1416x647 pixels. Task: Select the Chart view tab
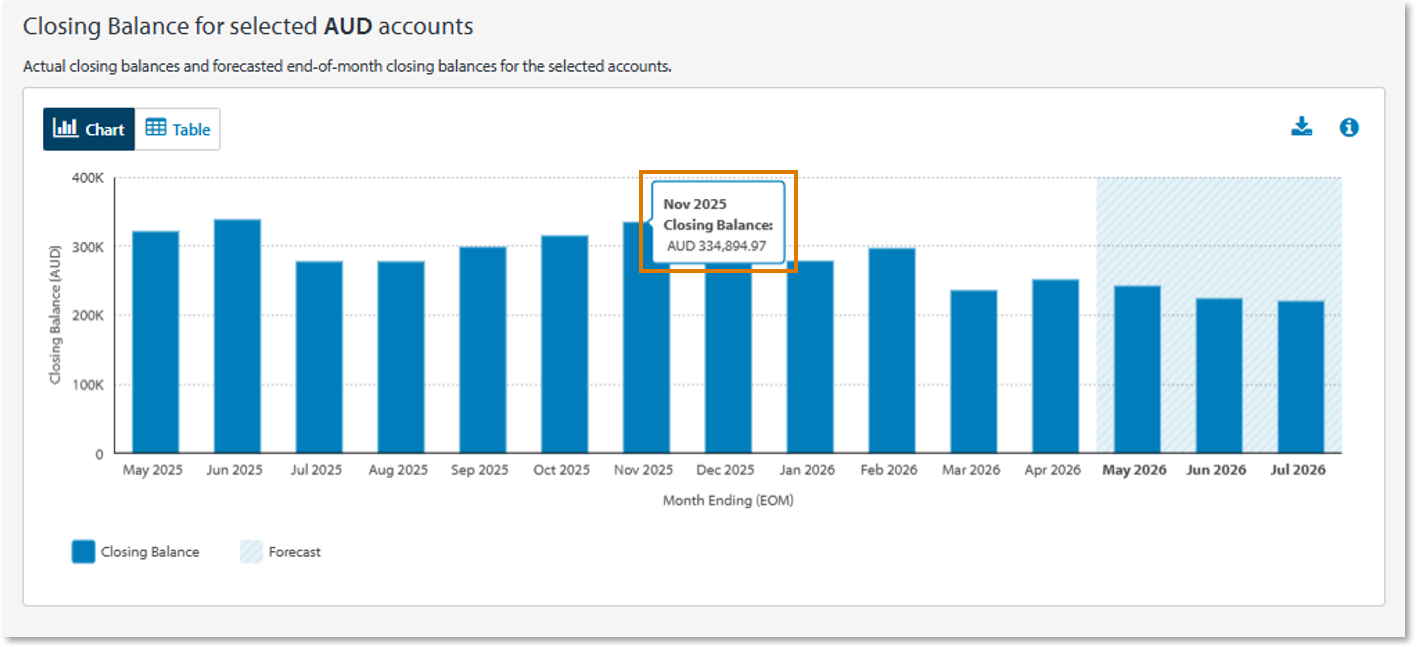(x=89, y=129)
